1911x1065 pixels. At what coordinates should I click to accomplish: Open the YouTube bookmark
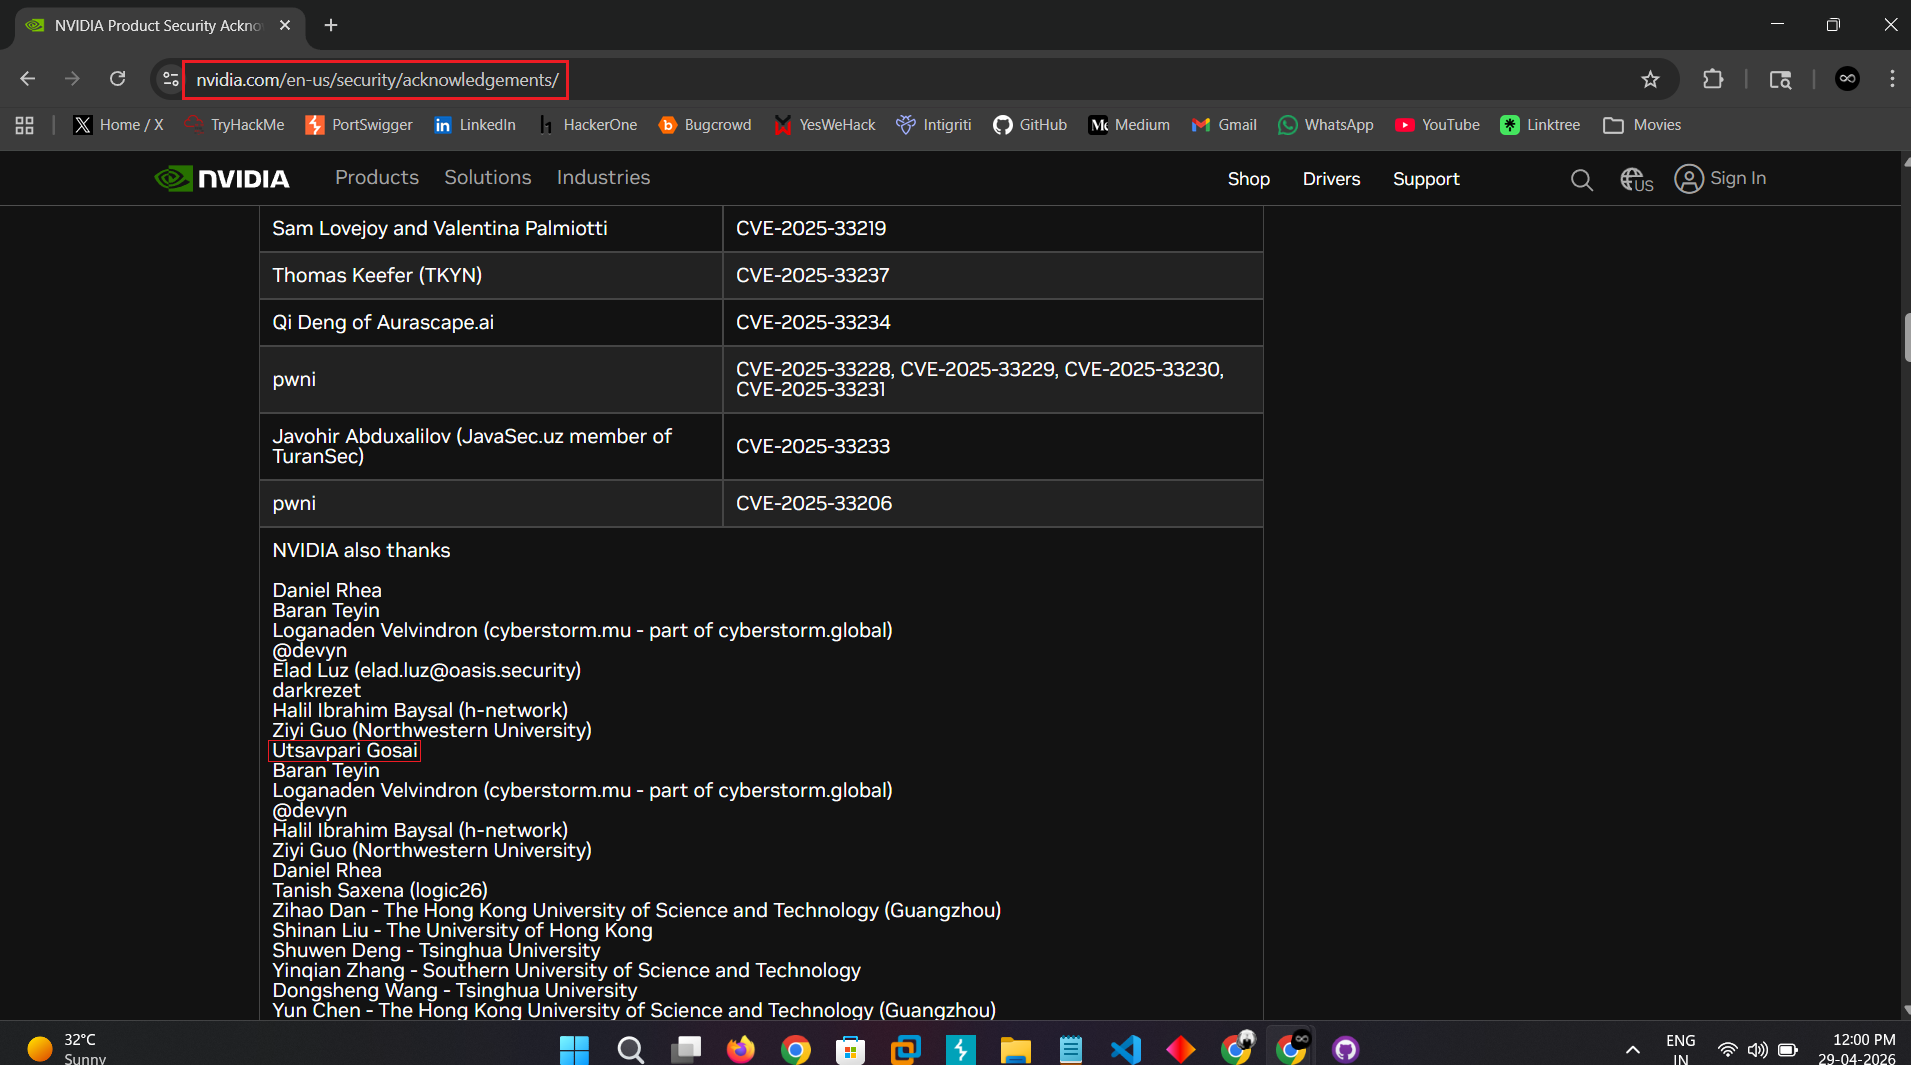[1438, 125]
